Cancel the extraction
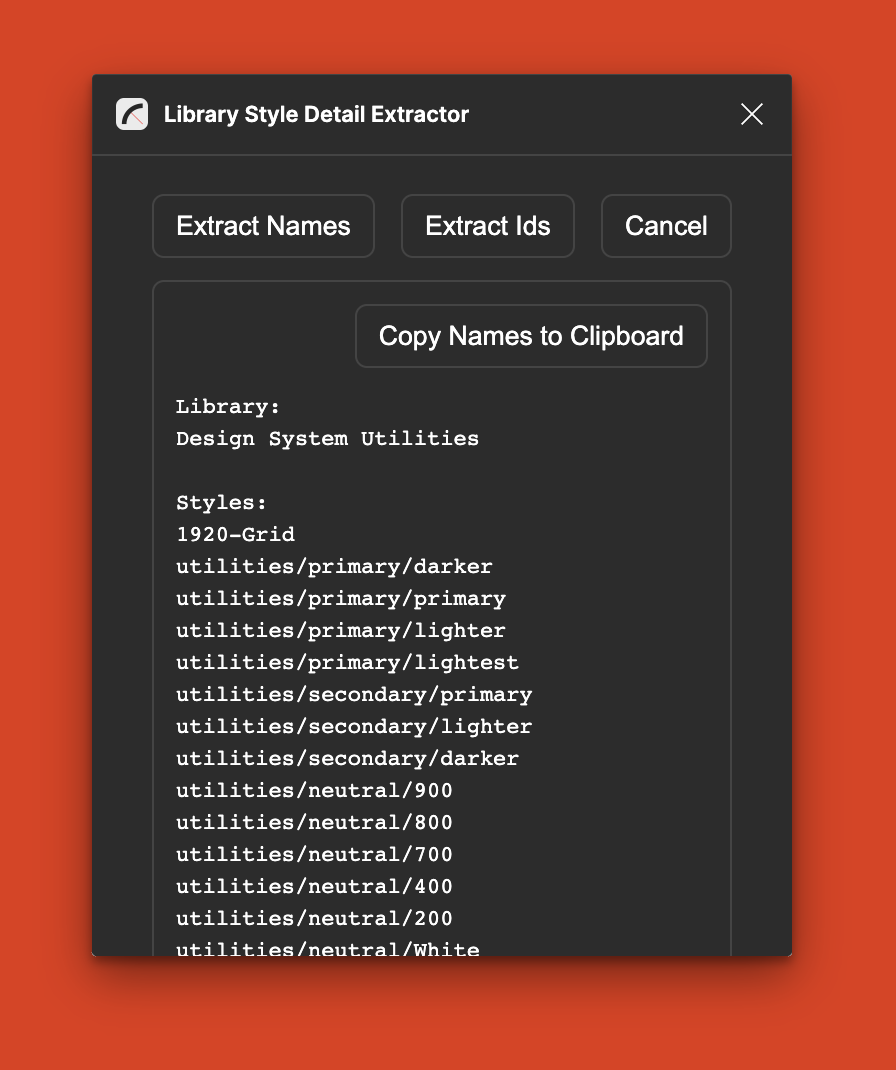This screenshot has height=1070, width=896. click(x=666, y=226)
